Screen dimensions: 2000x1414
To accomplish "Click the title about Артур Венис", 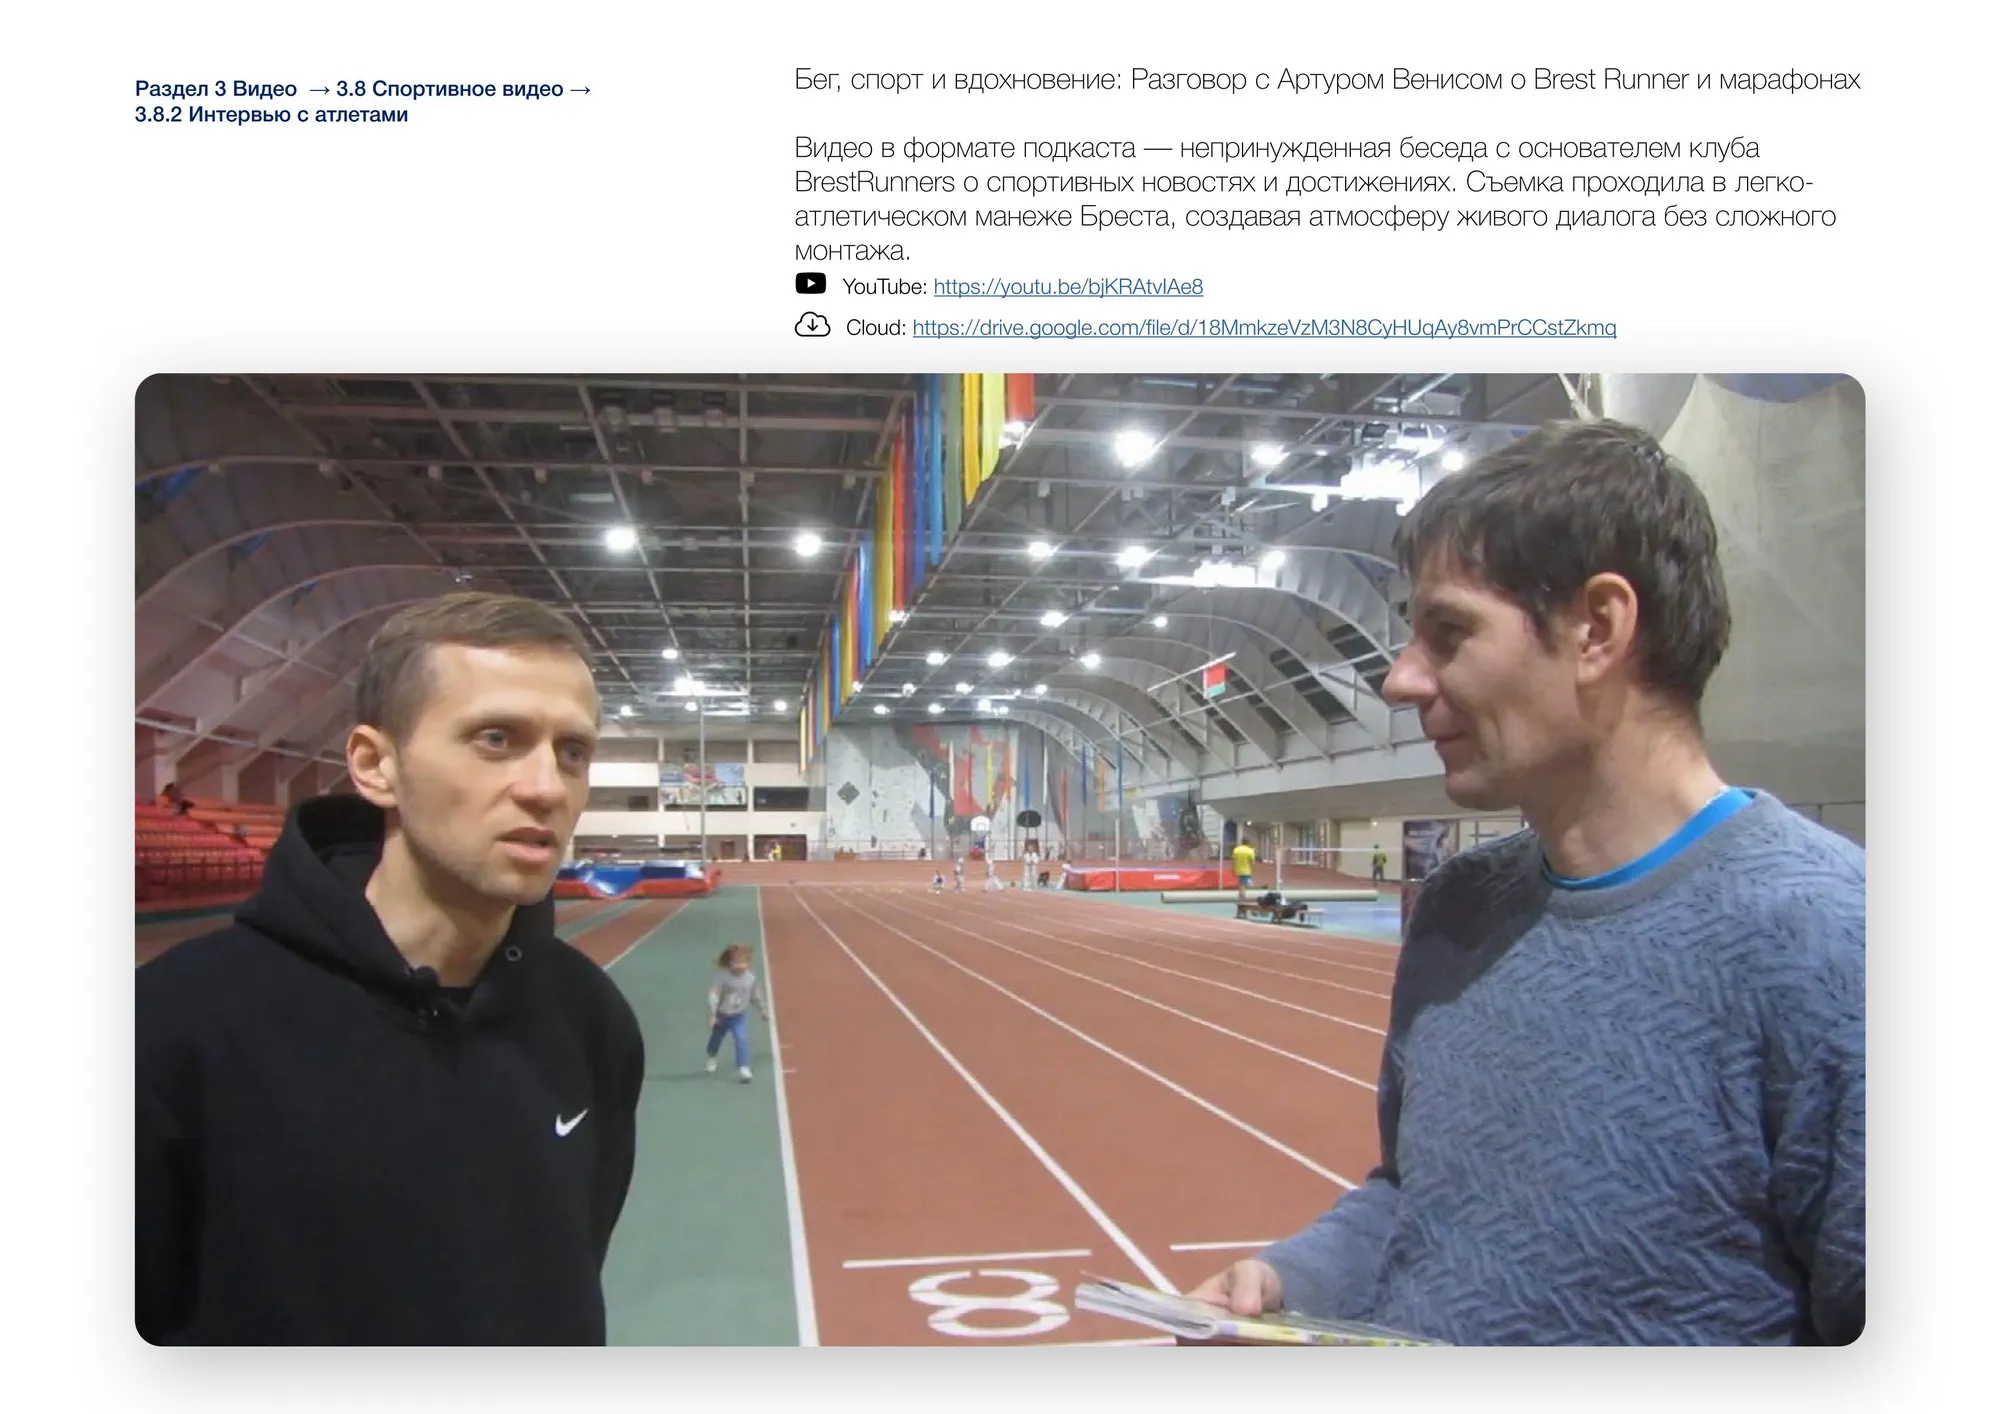I will point(1327,80).
